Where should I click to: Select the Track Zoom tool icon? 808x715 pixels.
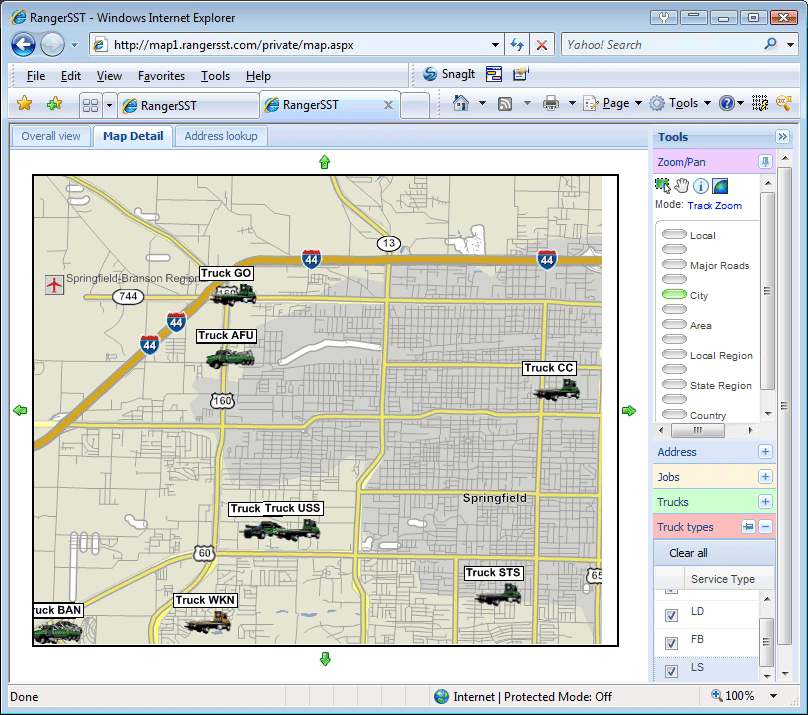coord(662,185)
